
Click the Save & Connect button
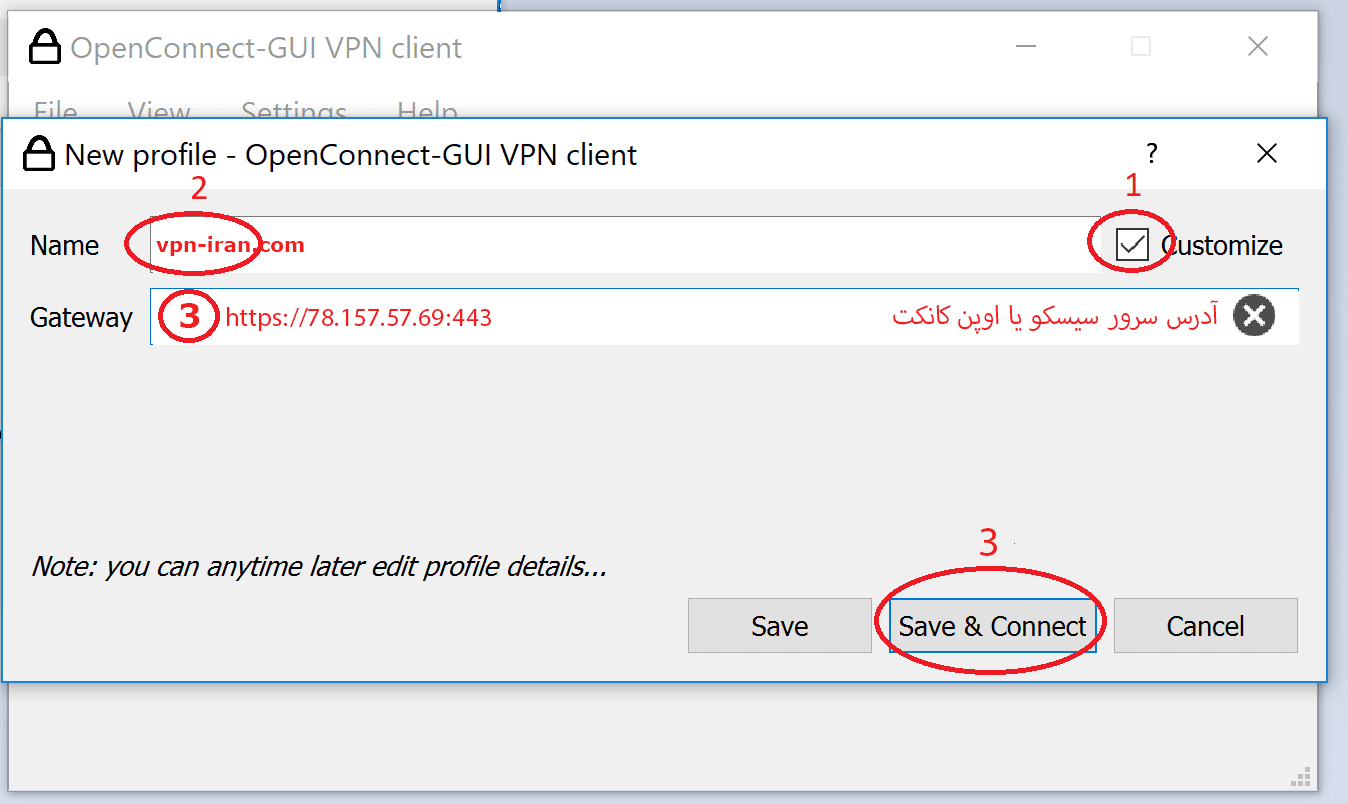click(x=991, y=625)
